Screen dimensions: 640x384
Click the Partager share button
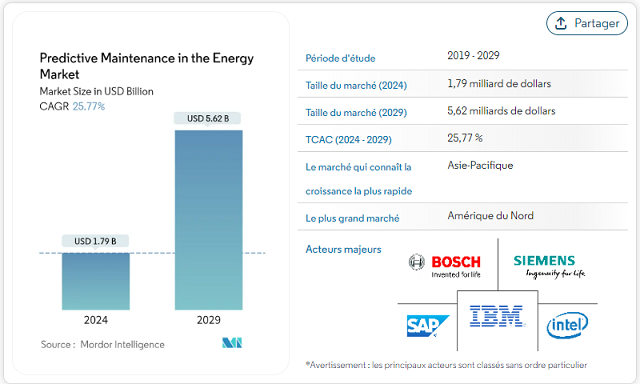tap(587, 23)
